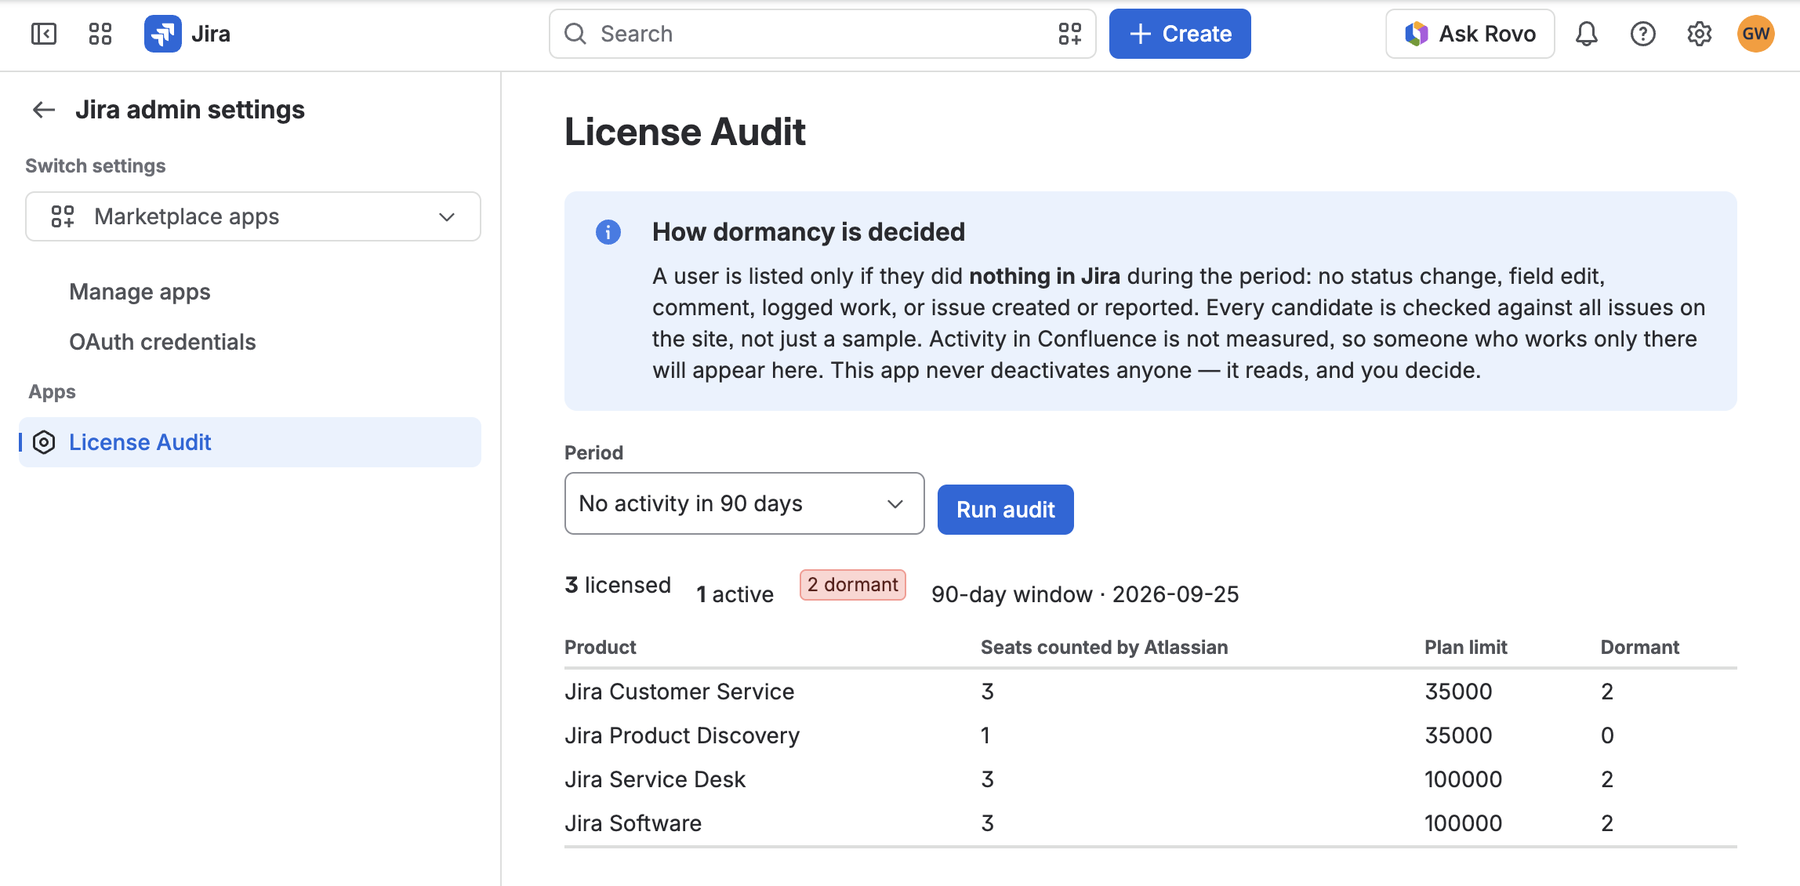Image resolution: width=1800 pixels, height=886 pixels.
Task: Click the License Audit hexagon icon in sidebar
Action: click(44, 442)
